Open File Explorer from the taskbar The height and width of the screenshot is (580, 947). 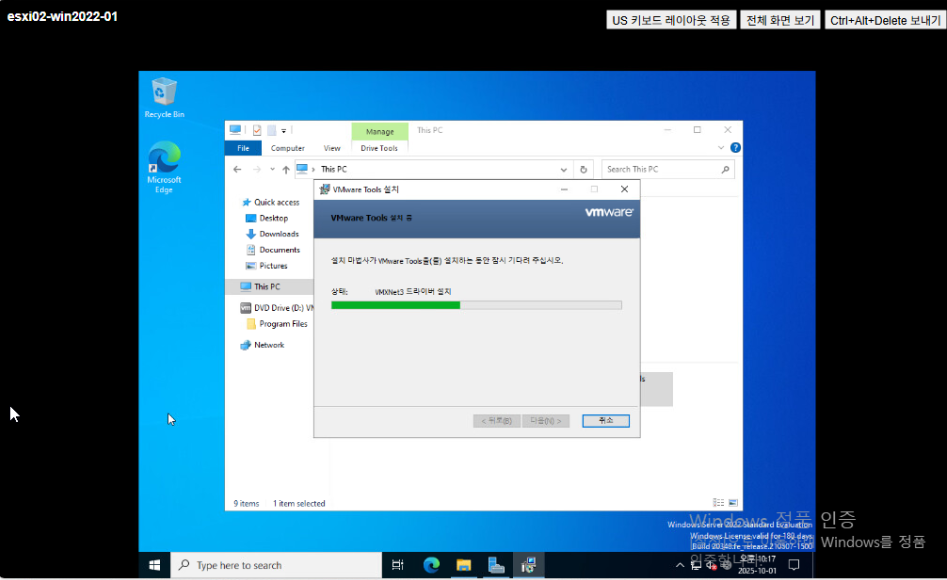click(x=464, y=565)
